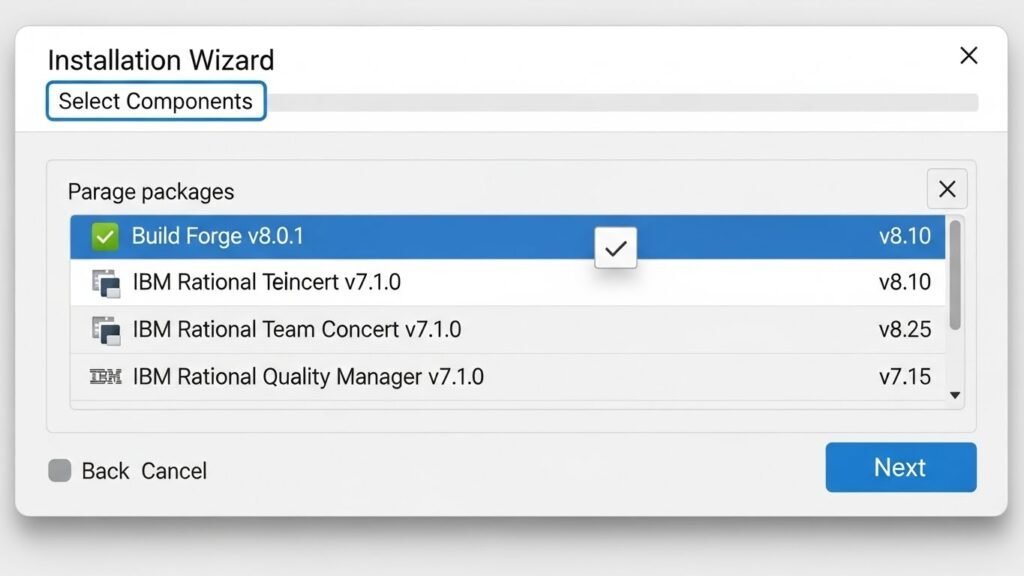The width and height of the screenshot is (1024, 576).
Task: Click the X icon on the Parage packages panel
Action: tap(947, 188)
